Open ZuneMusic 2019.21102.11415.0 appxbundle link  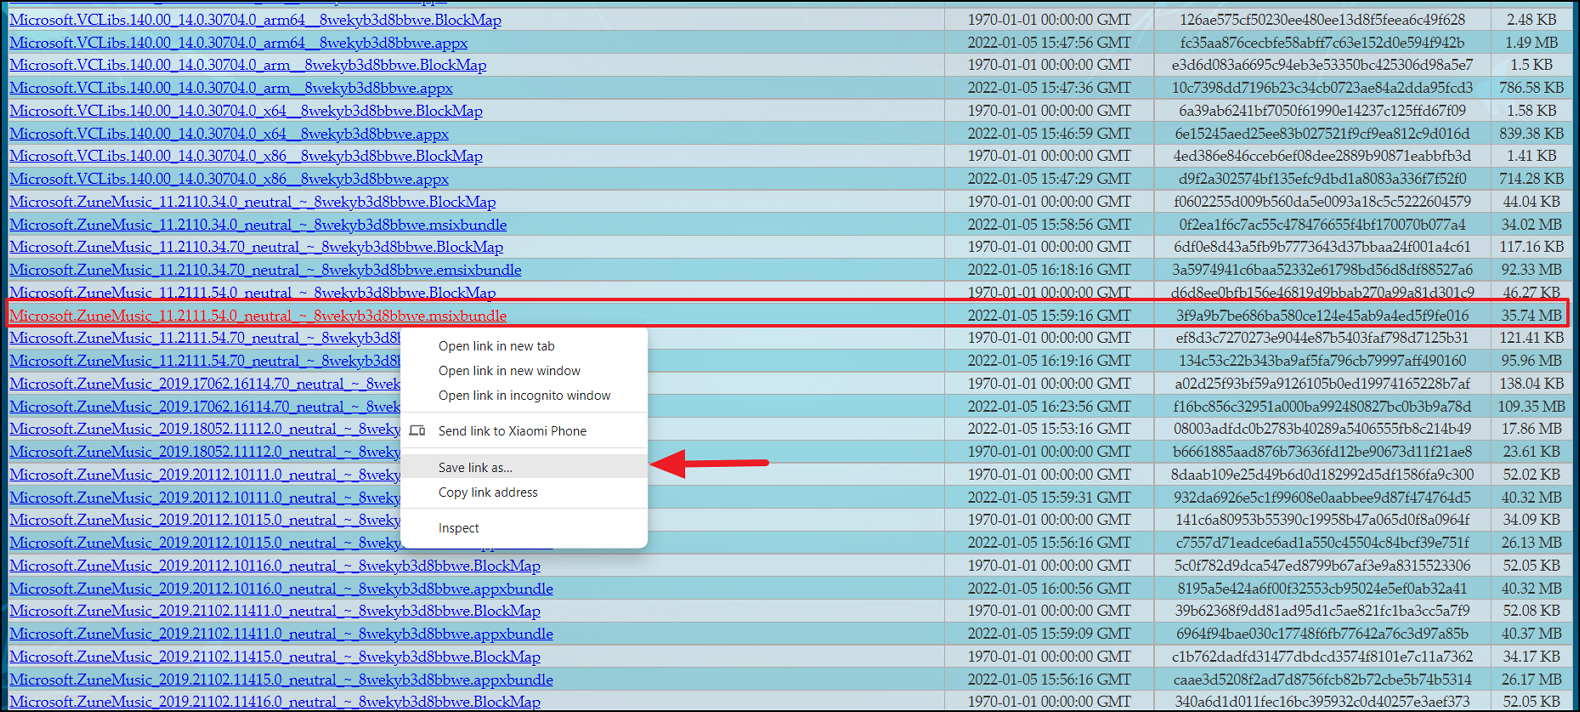click(x=281, y=680)
